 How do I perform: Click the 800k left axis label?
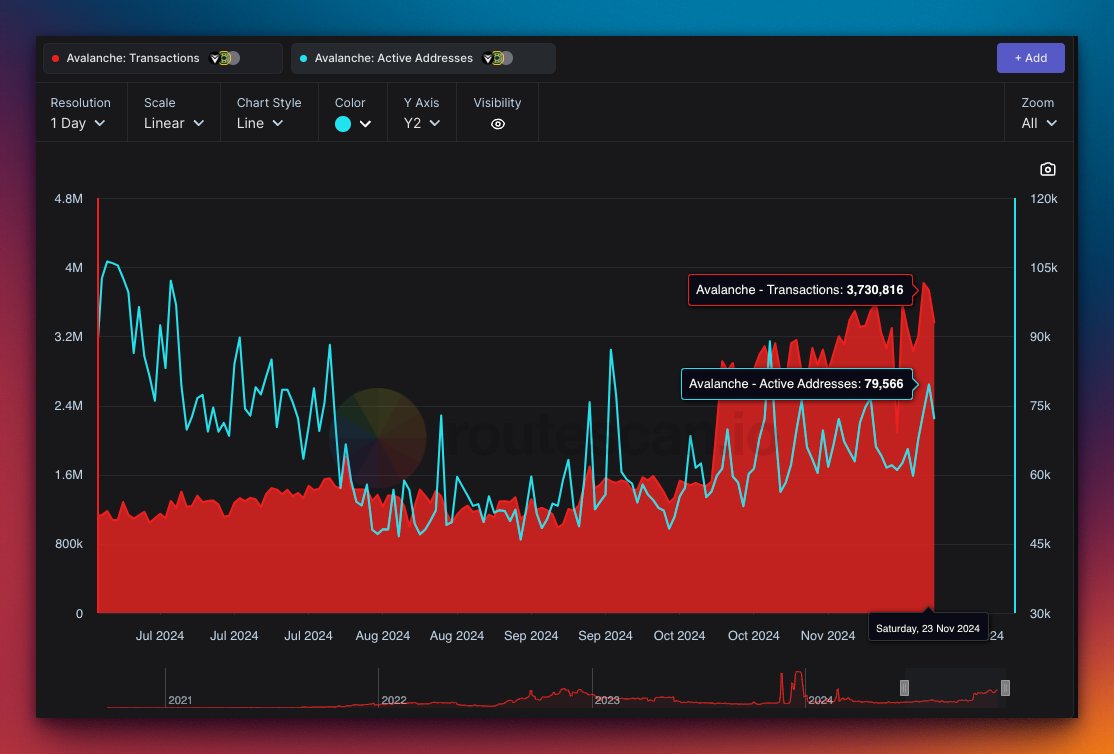pos(69,544)
